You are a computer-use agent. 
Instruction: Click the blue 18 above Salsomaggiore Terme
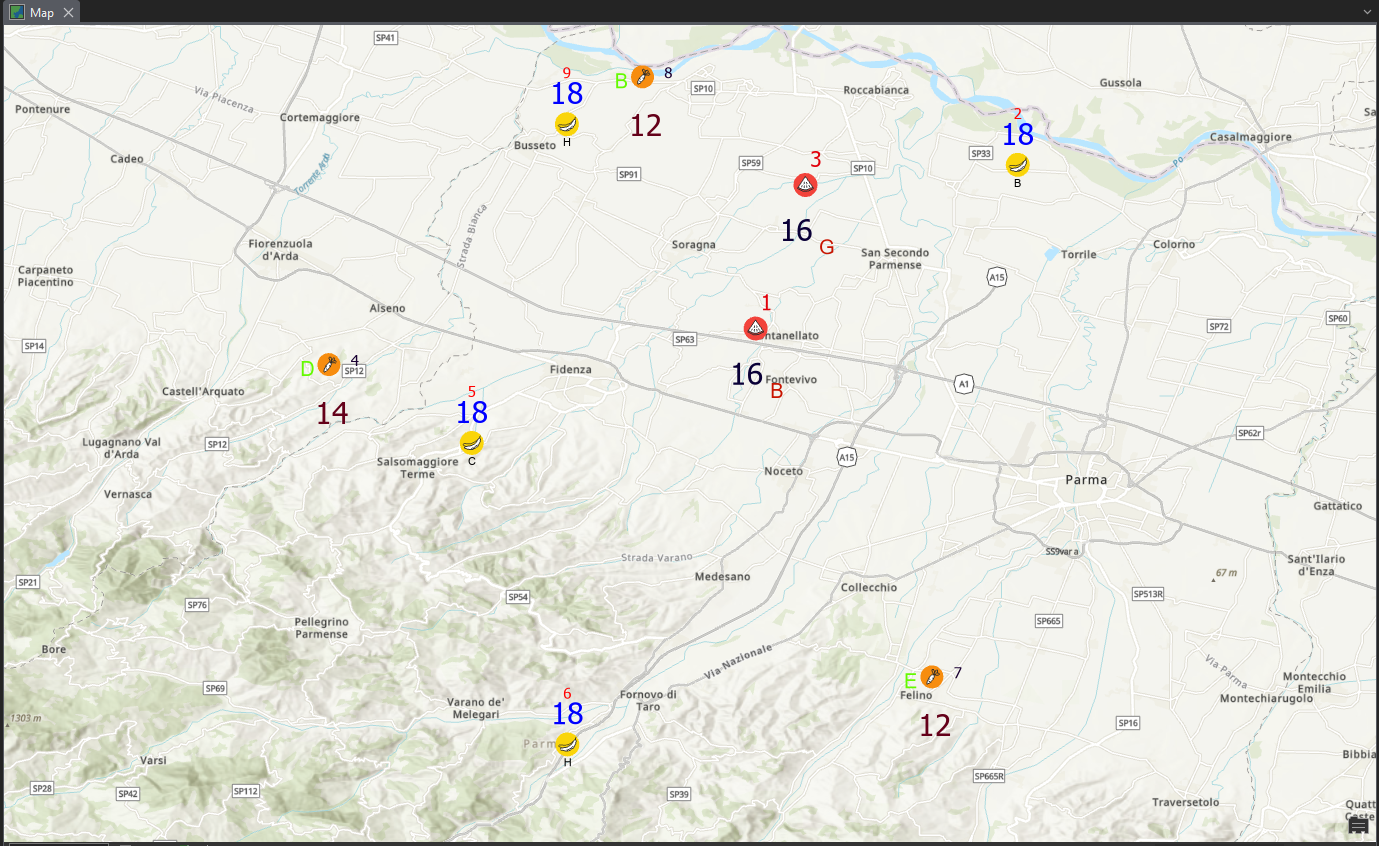point(470,411)
